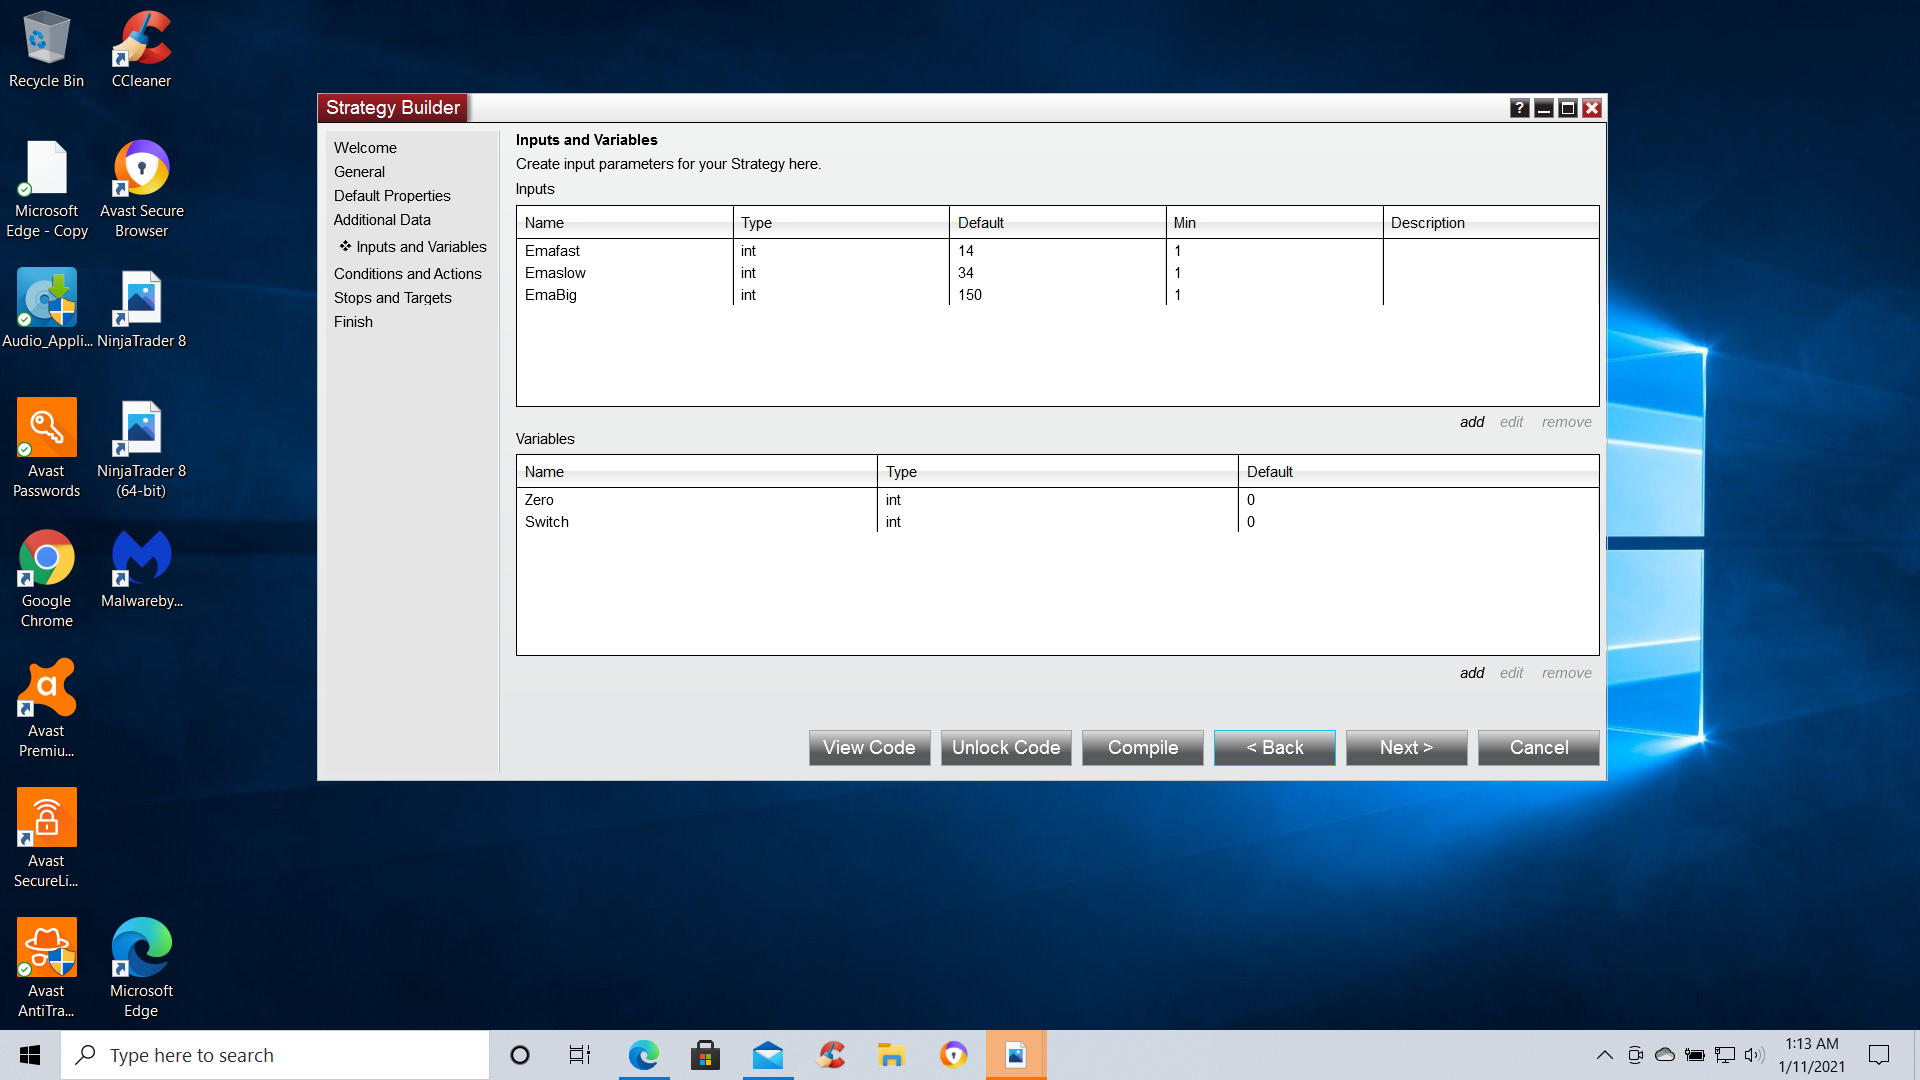The width and height of the screenshot is (1920, 1080).
Task: Open the Conditions and Actions step
Action: click(407, 274)
